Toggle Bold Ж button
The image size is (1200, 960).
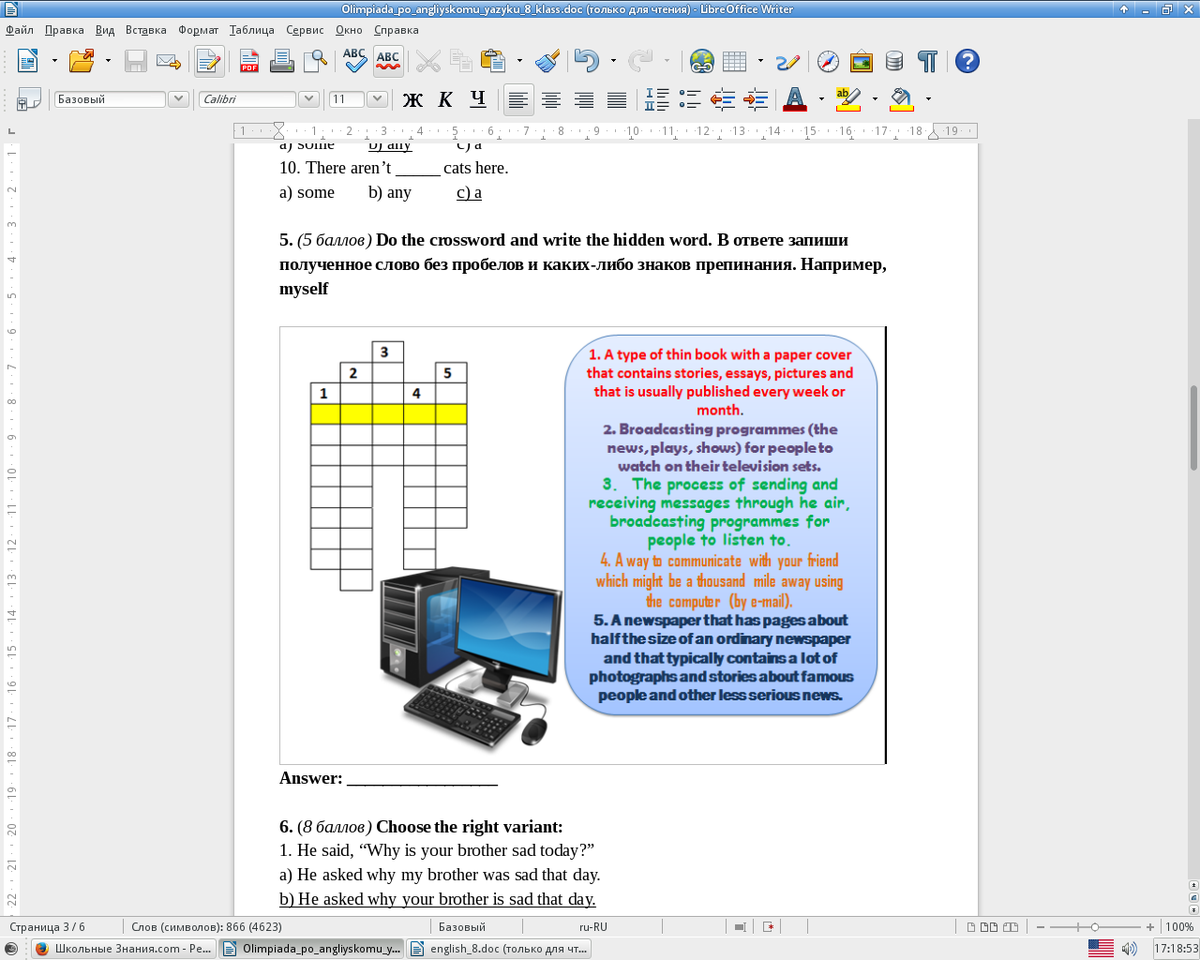tap(412, 99)
